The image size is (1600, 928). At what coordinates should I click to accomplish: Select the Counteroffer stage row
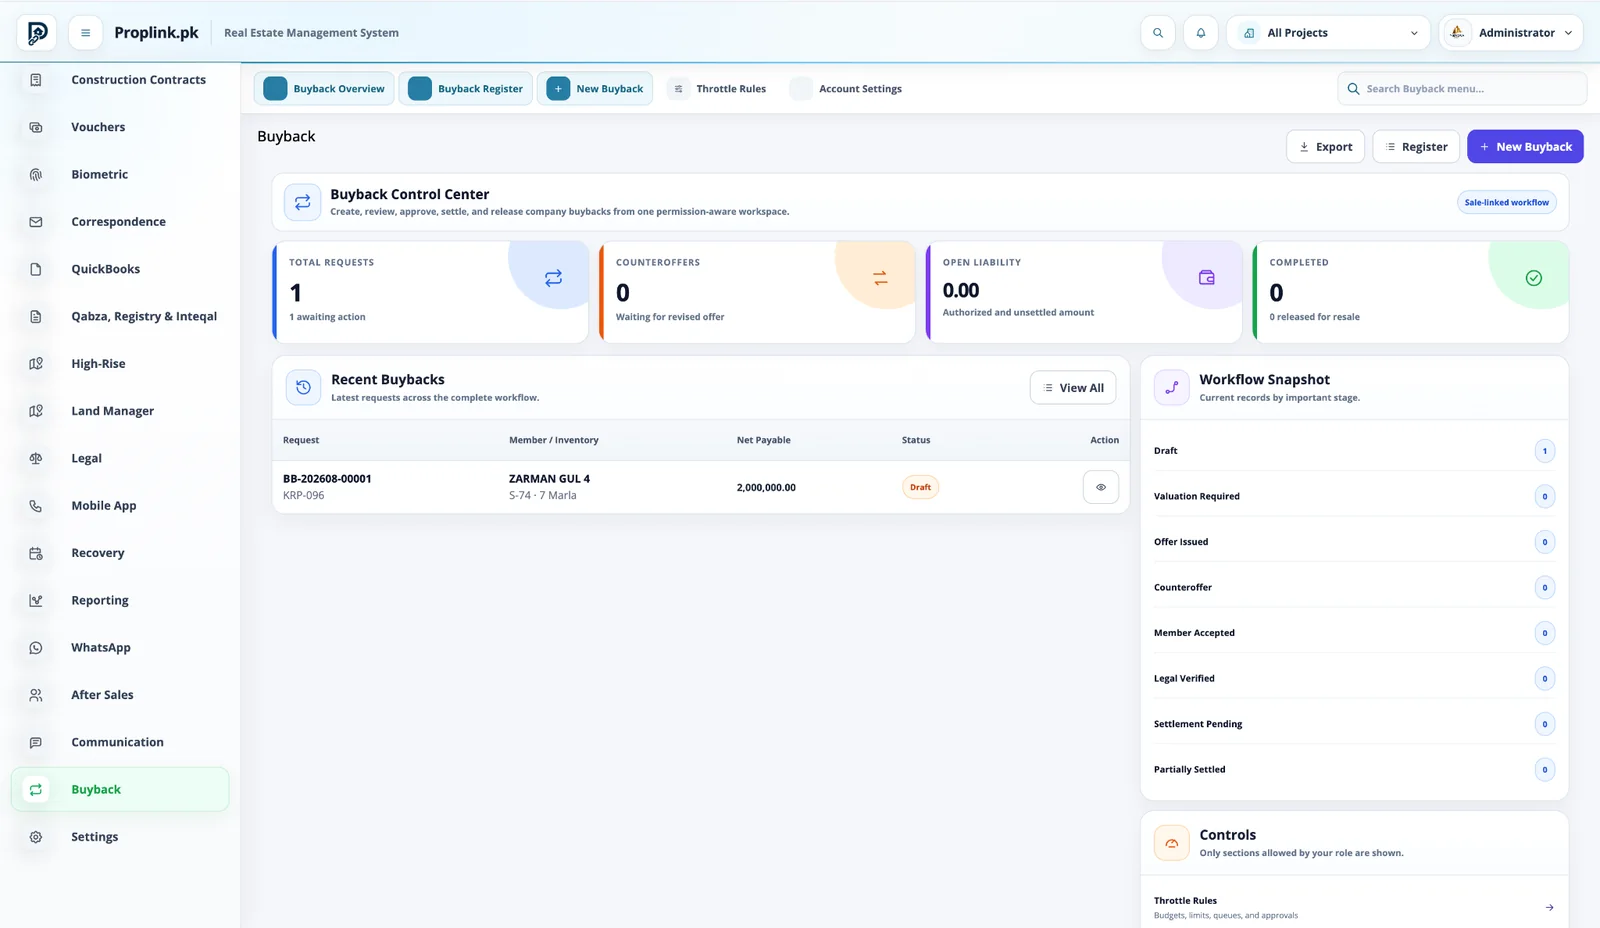(1354, 588)
